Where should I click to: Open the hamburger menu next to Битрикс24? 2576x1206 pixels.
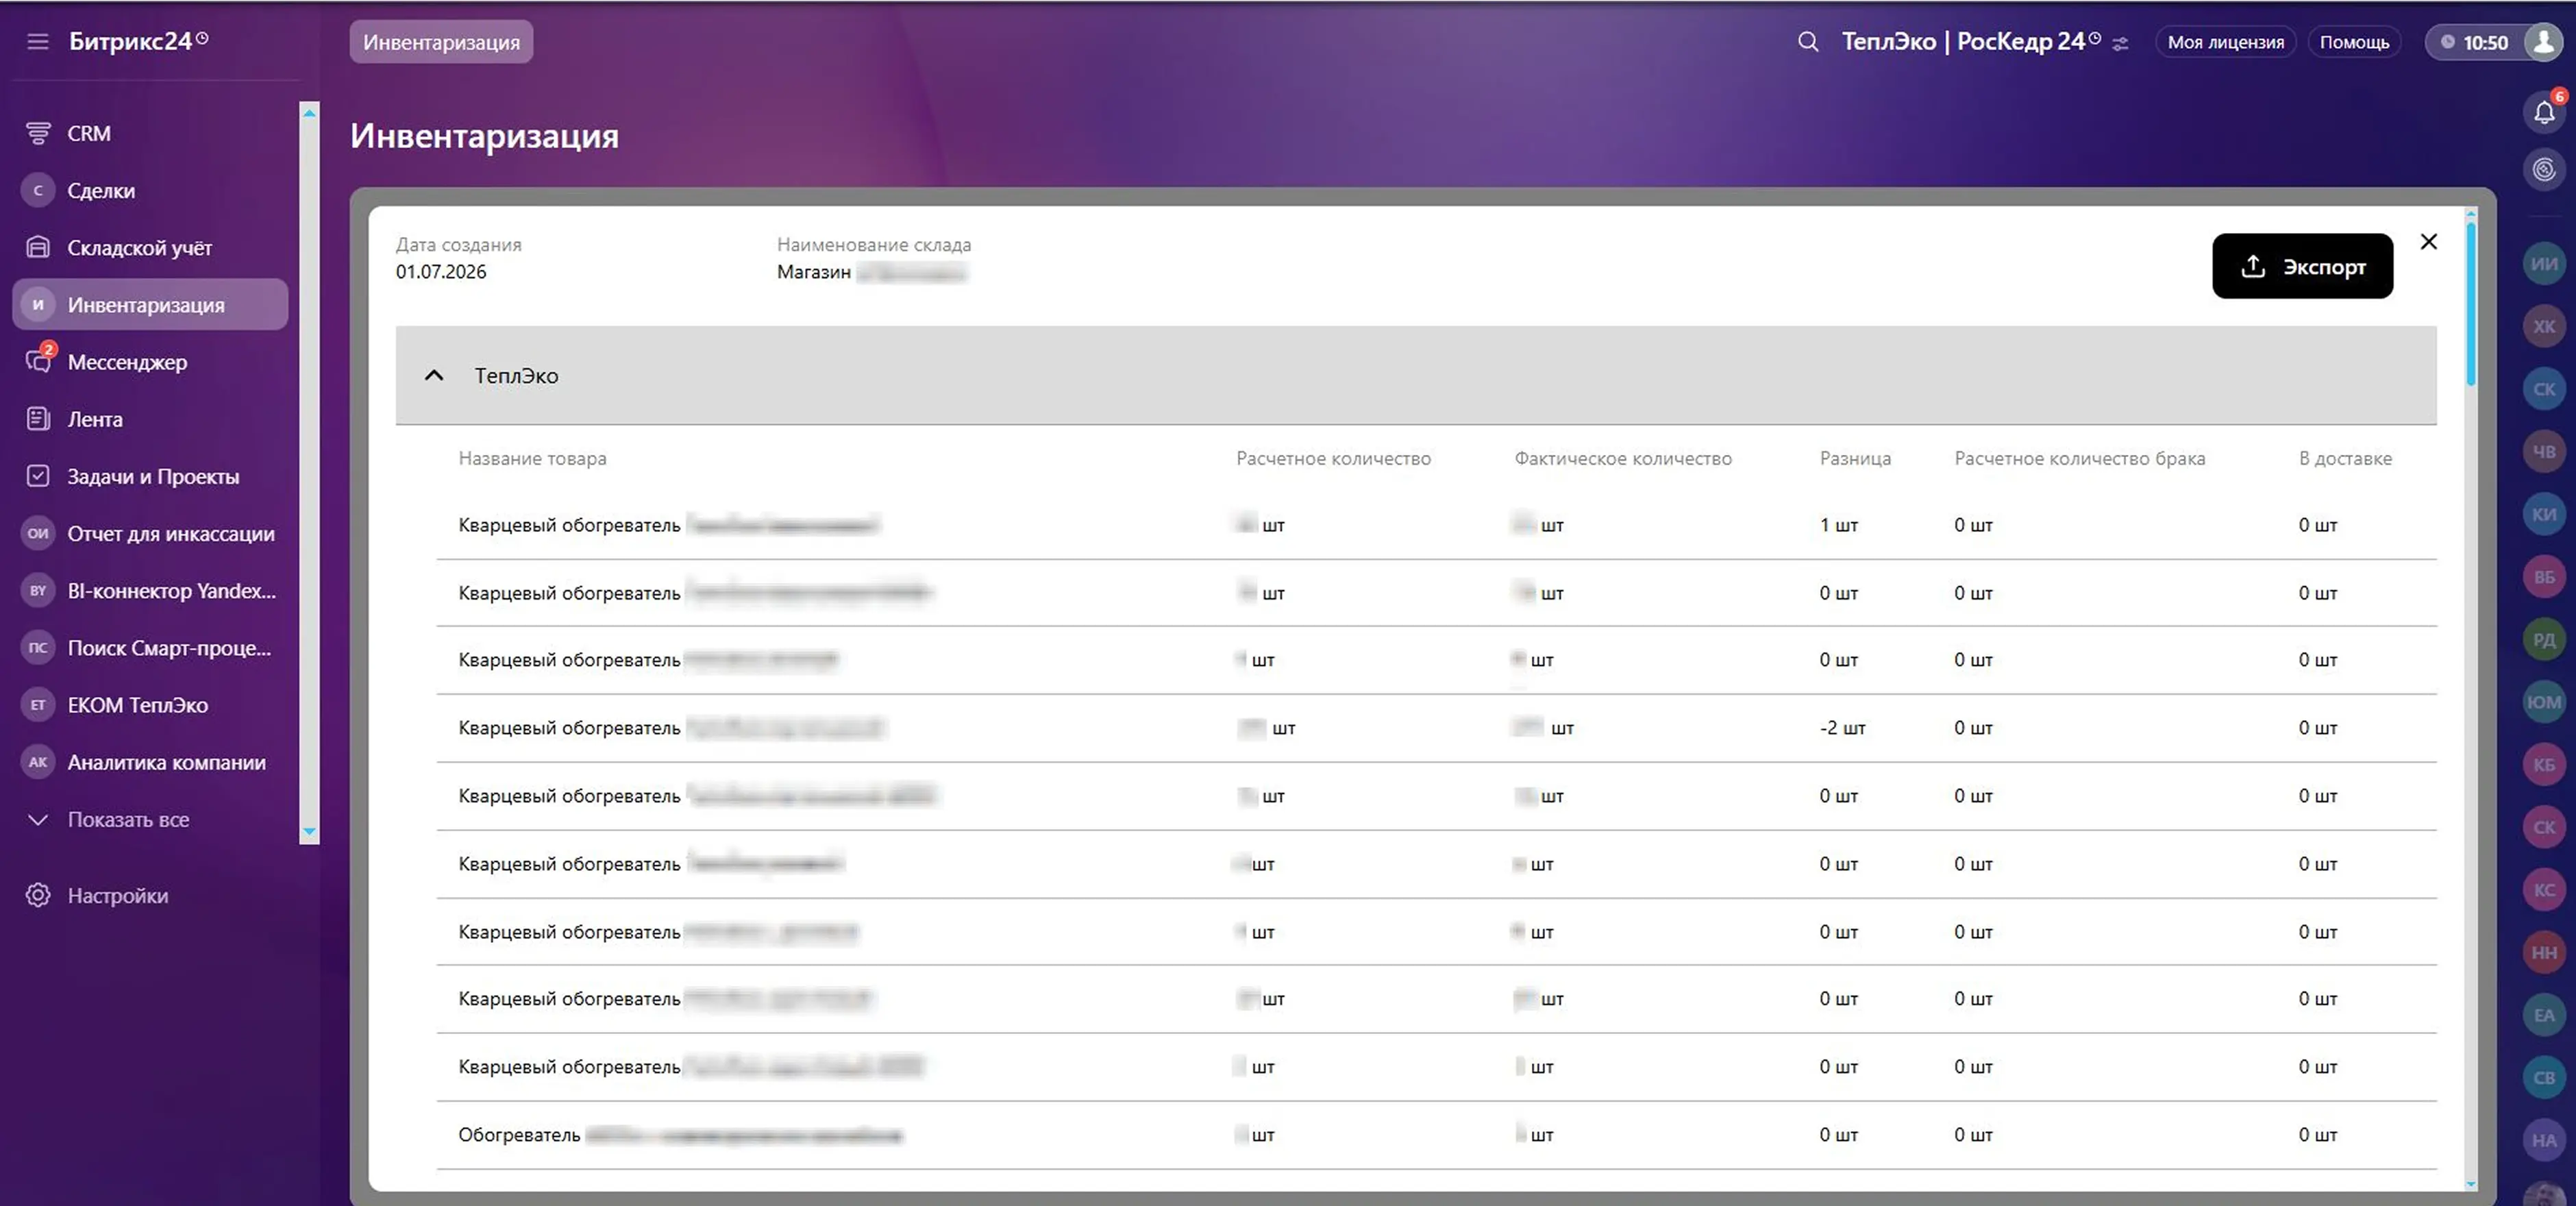(x=37, y=41)
